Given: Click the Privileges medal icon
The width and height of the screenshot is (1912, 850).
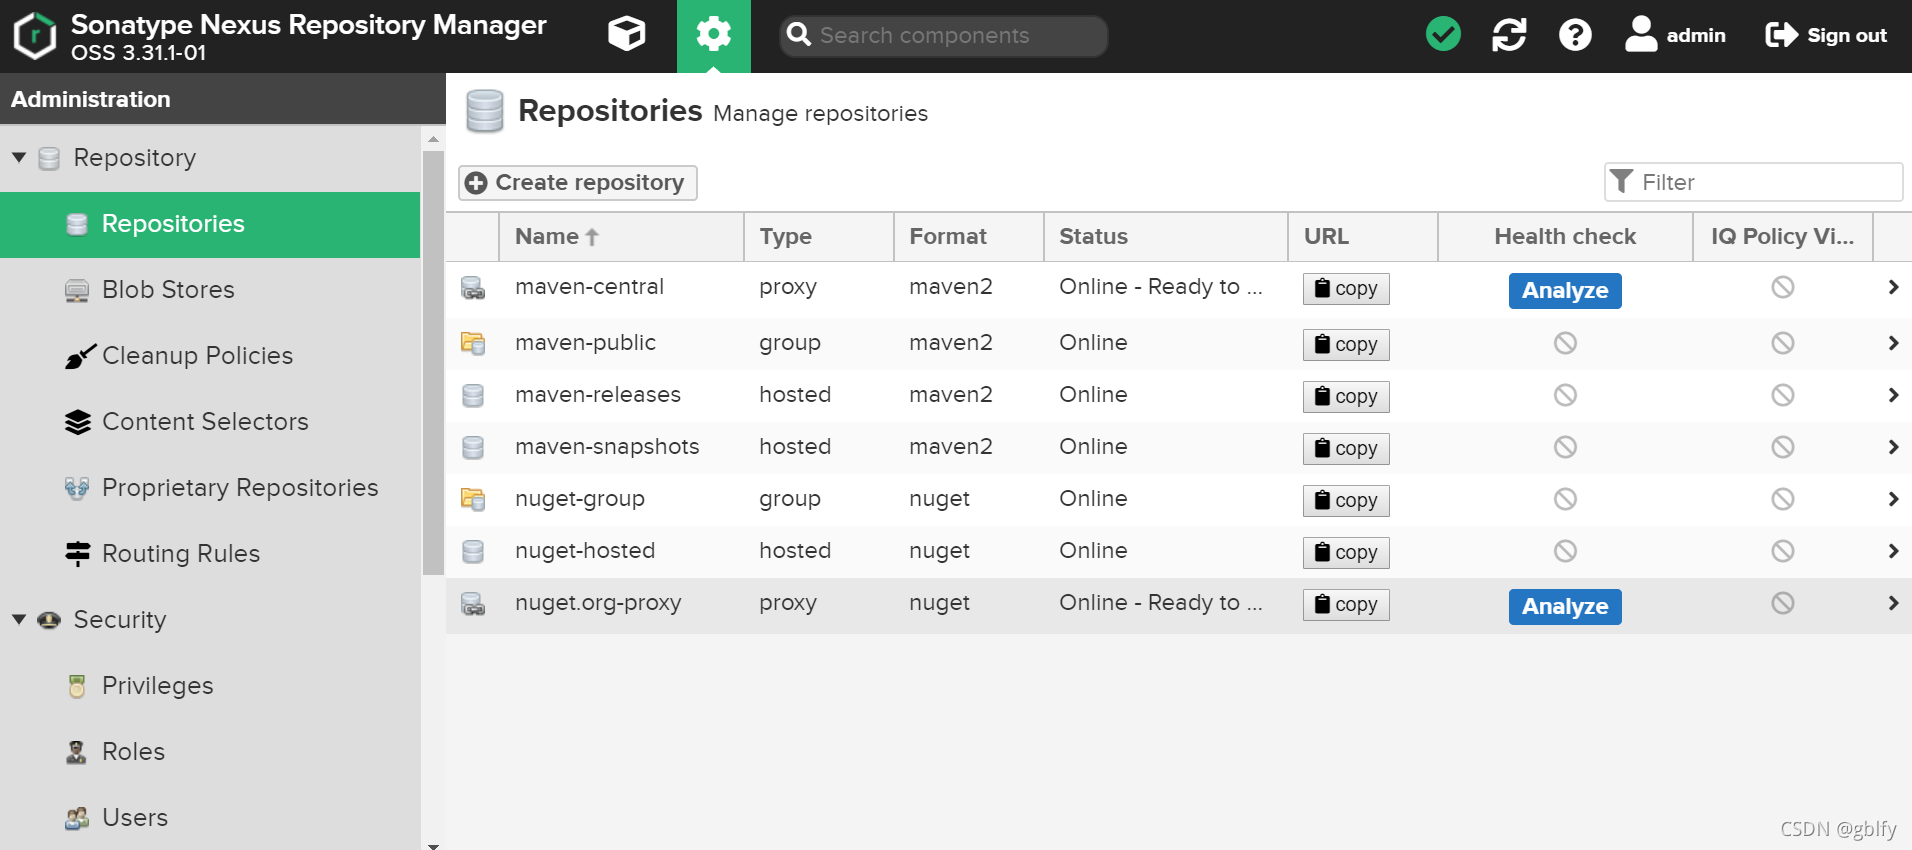Looking at the screenshot, I should pos(77,686).
